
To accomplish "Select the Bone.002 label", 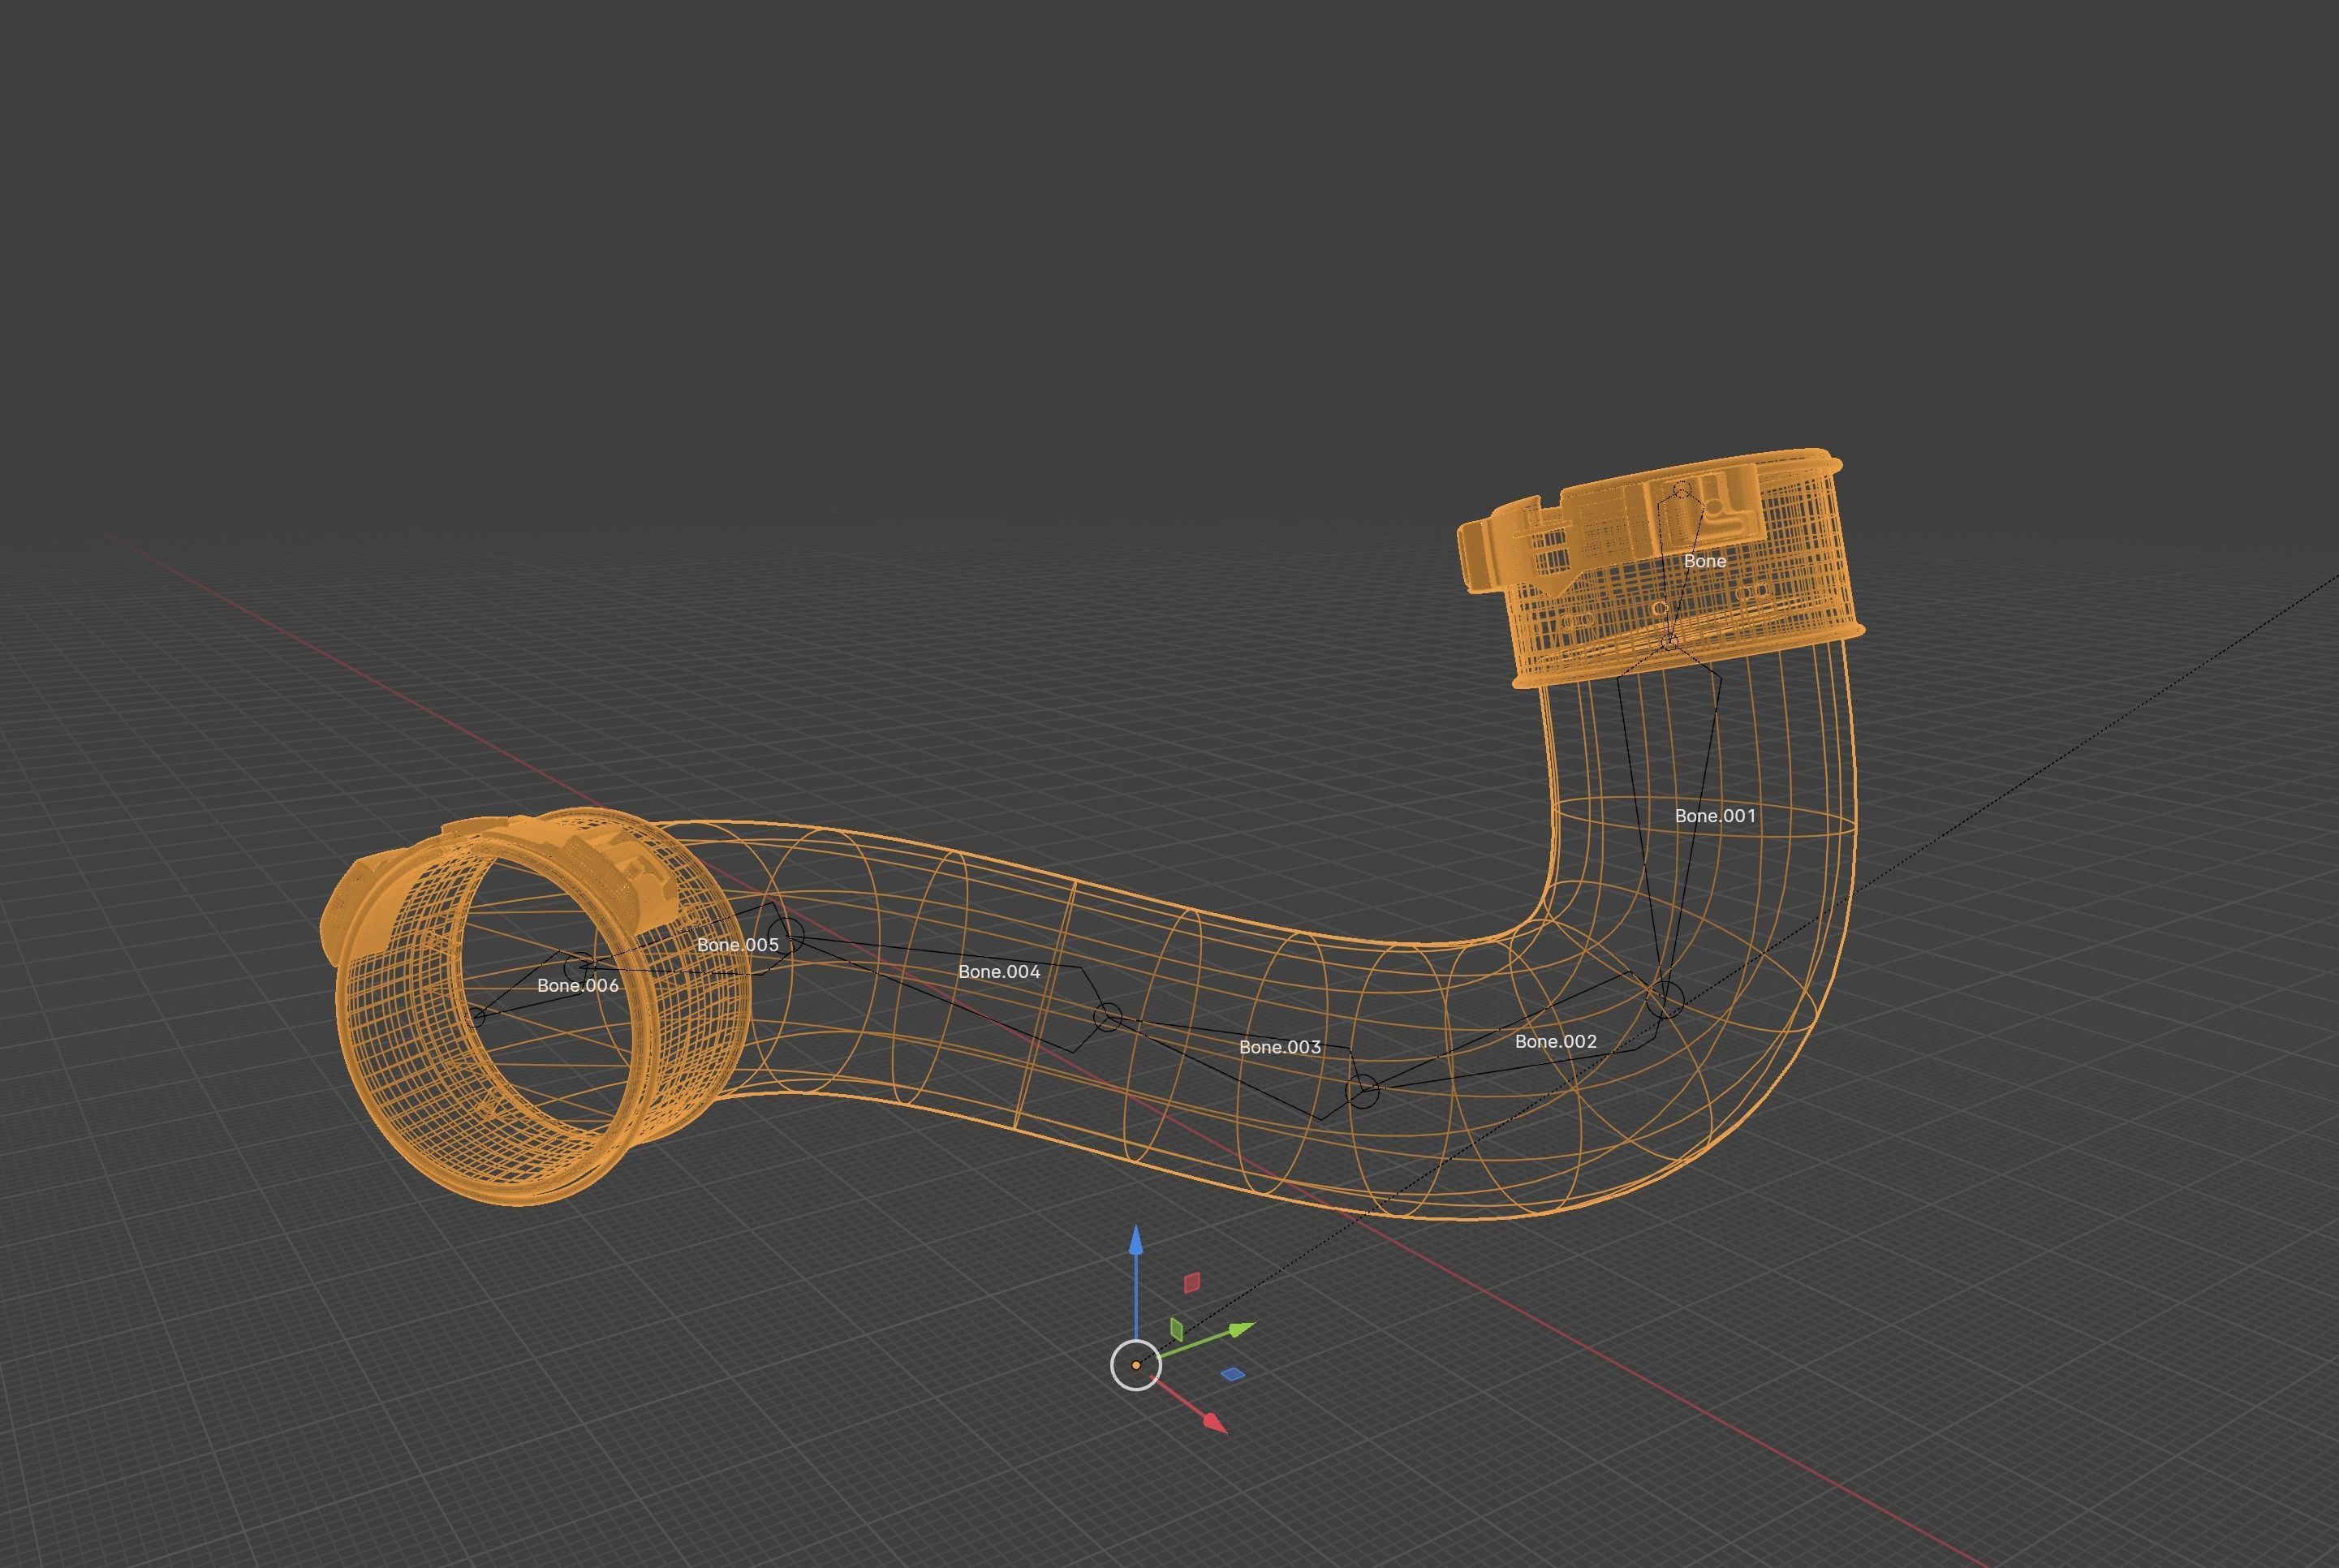I will tap(1555, 1041).
